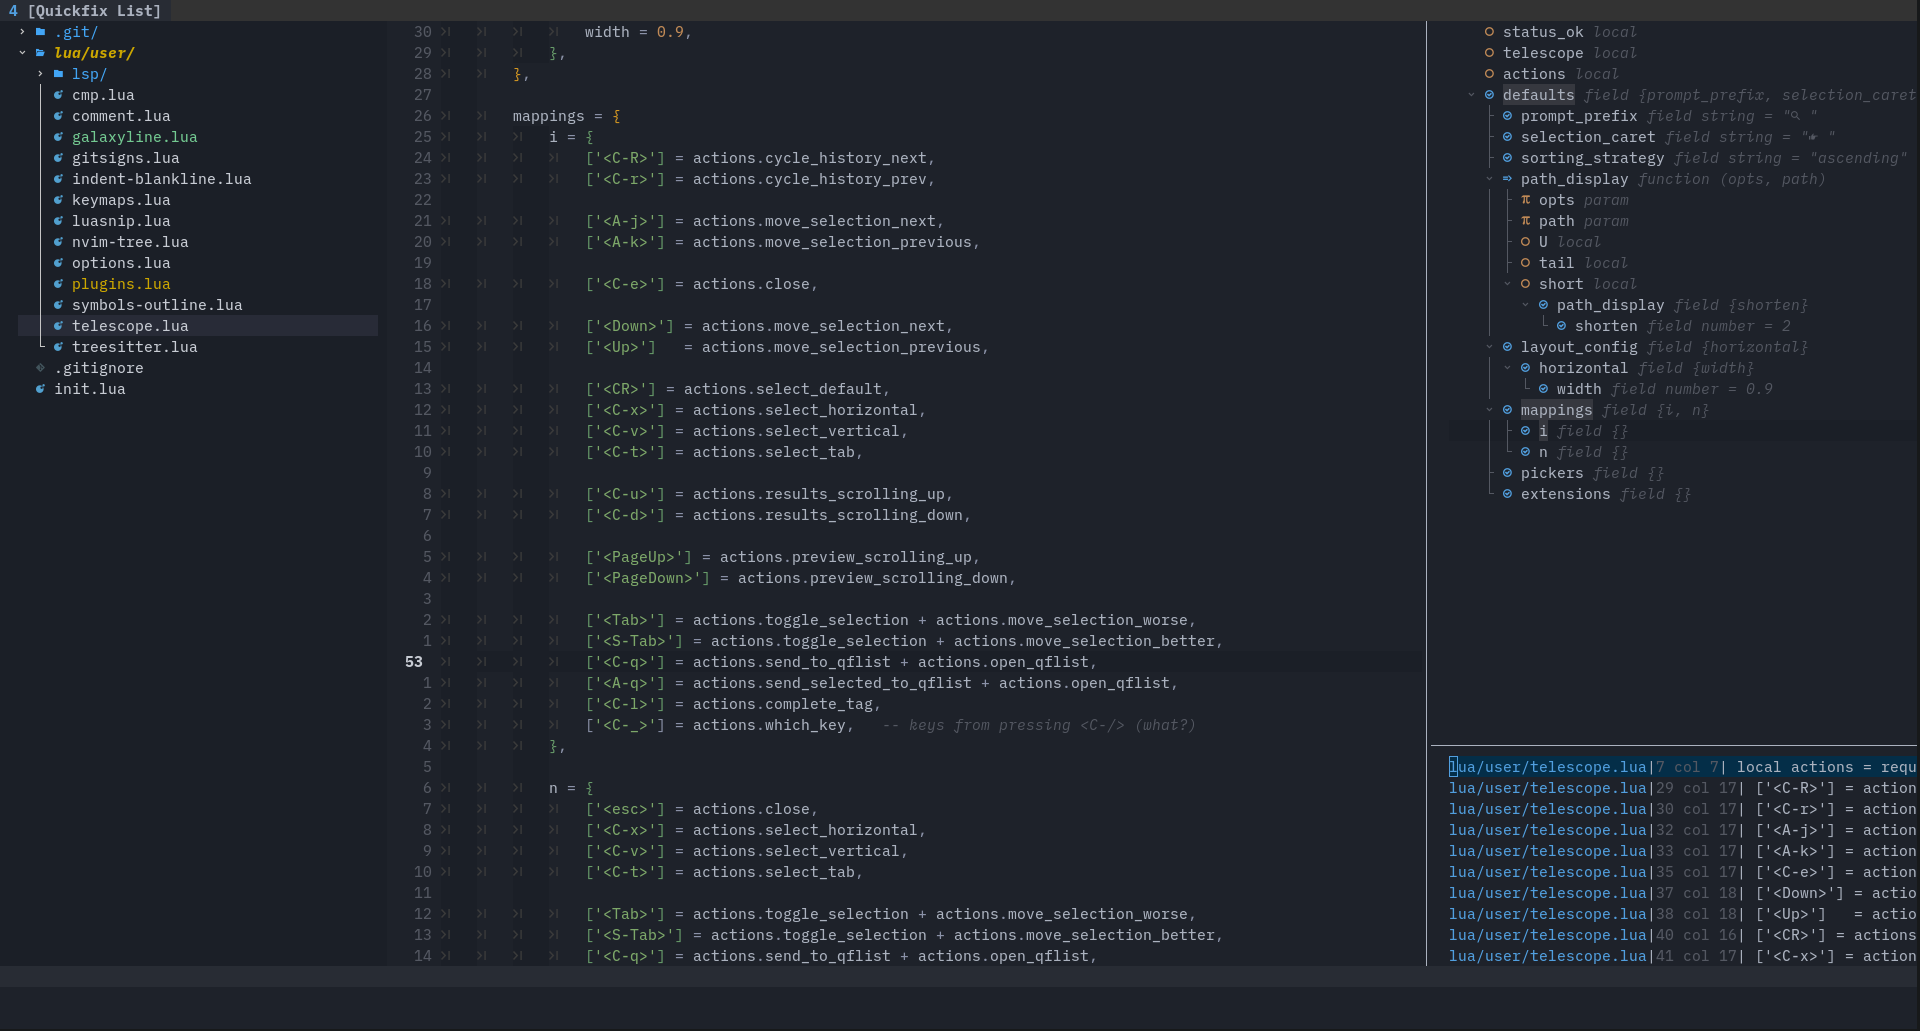The image size is (1920, 1031).
Task: Click the param icon for opts
Action: (1525, 200)
